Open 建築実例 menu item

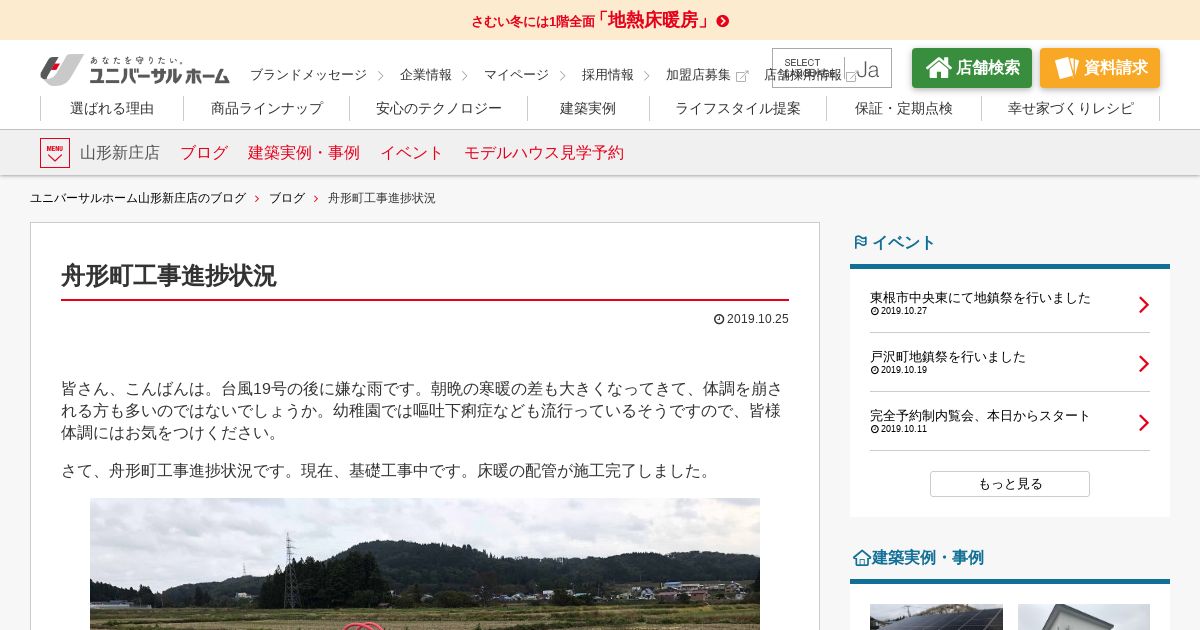click(588, 108)
